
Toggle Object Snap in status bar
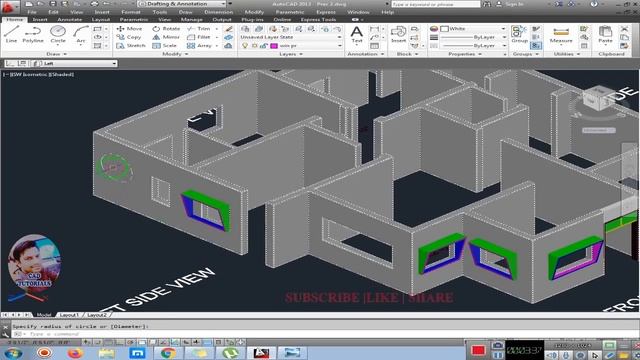click(142, 342)
